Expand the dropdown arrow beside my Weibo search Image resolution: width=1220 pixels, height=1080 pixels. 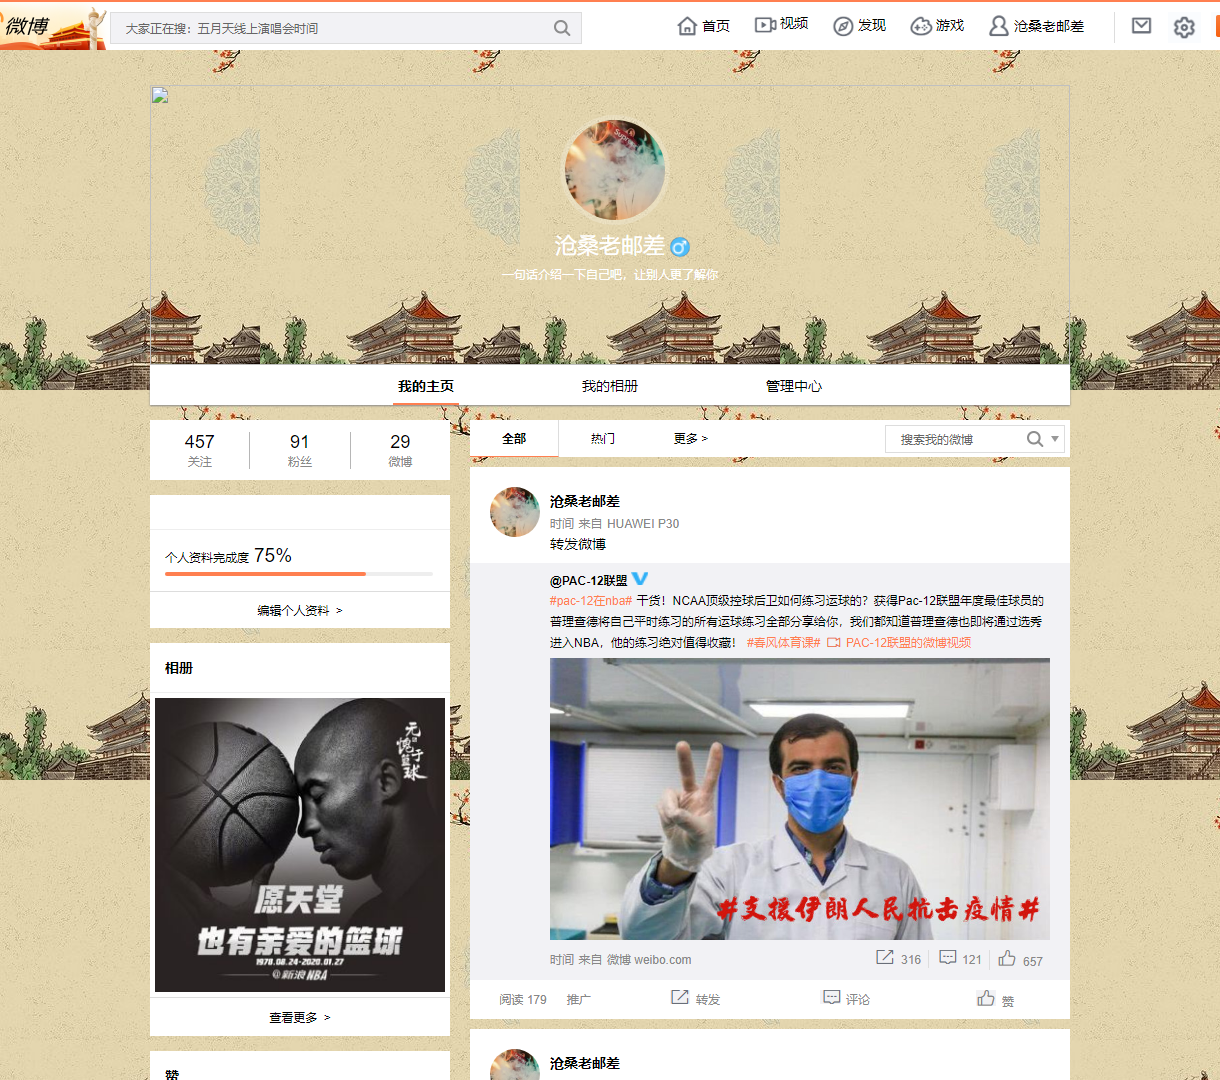pyautogui.click(x=1055, y=439)
